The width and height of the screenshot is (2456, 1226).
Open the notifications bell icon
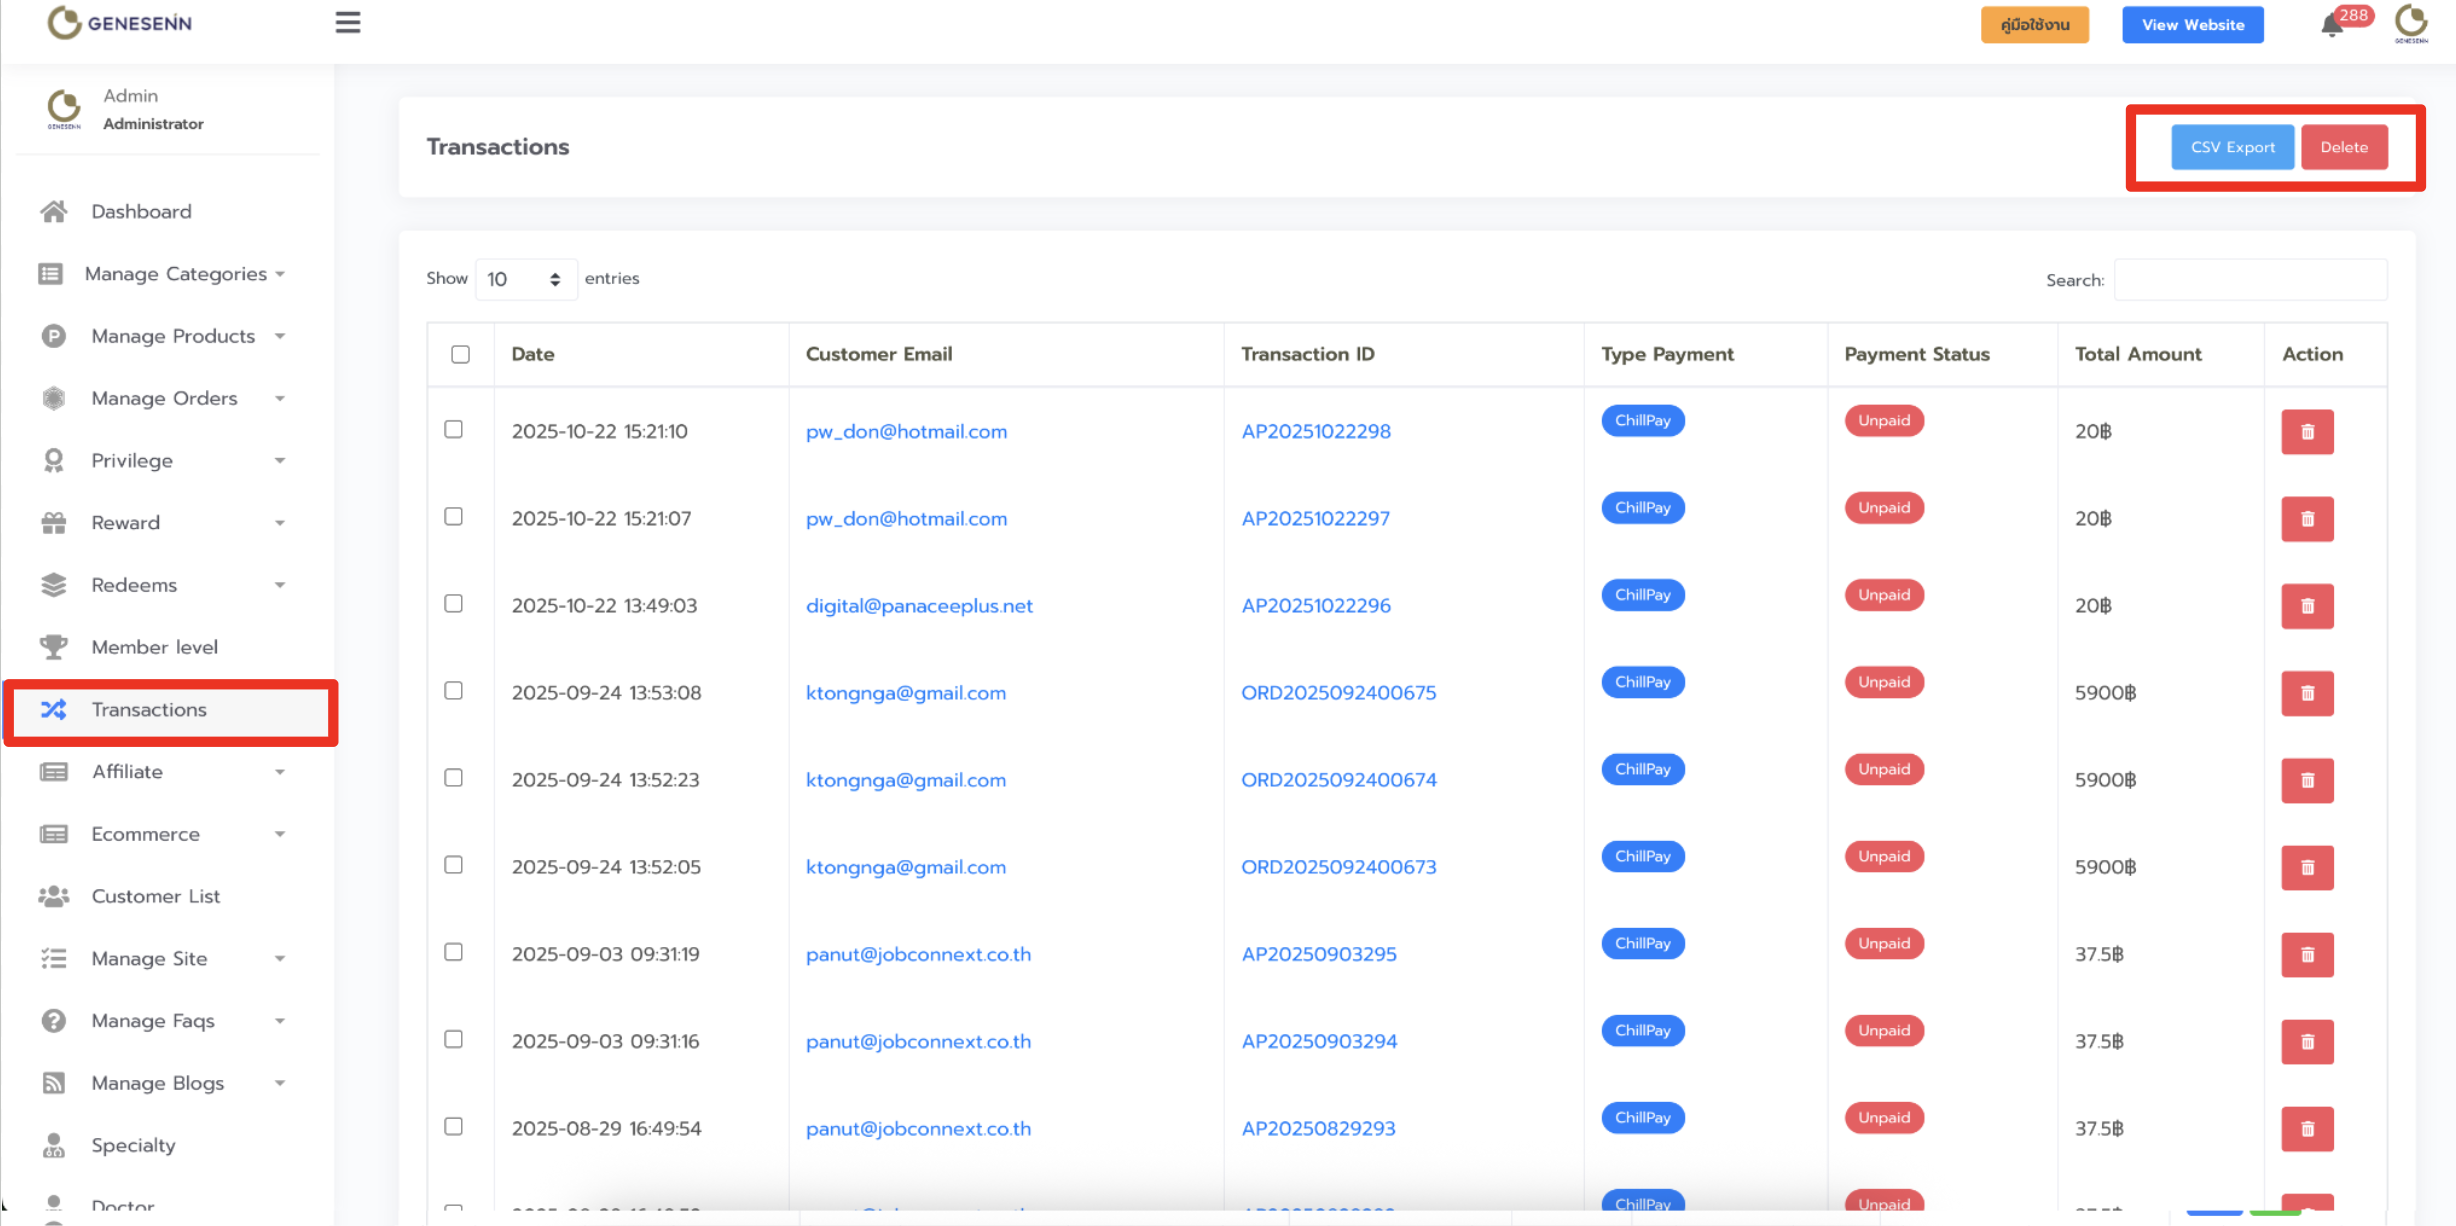pos(2331,26)
